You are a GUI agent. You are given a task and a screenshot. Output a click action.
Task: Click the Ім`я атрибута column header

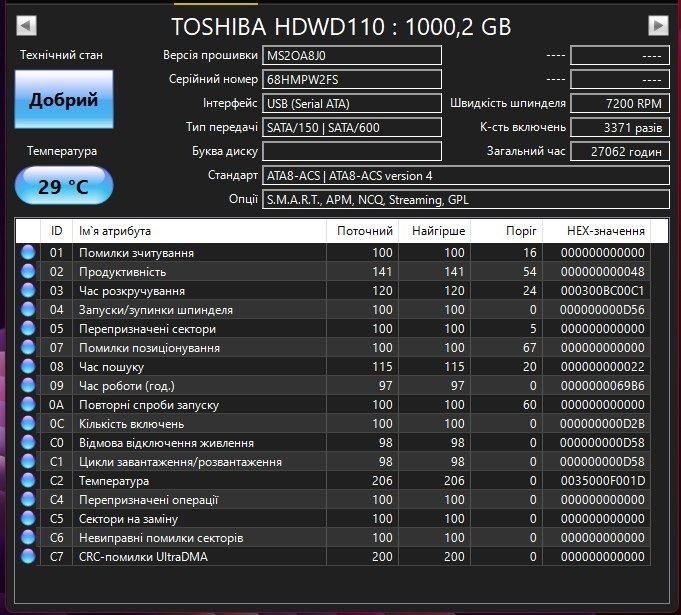199,231
